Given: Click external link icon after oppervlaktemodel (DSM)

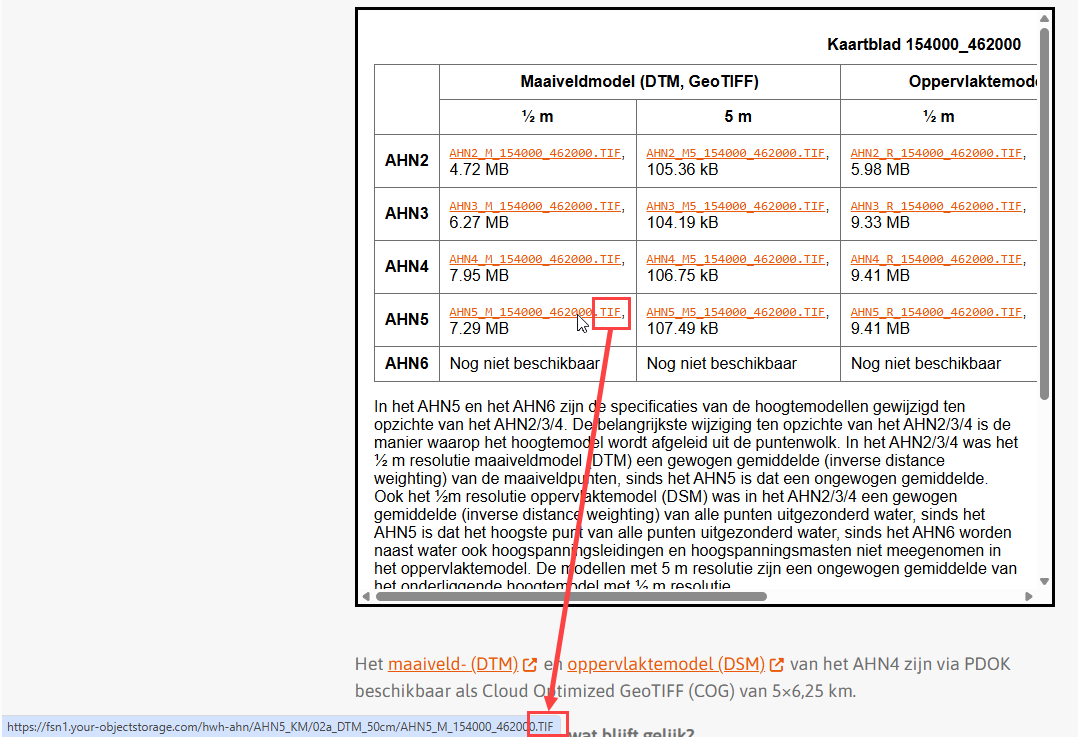Looking at the screenshot, I should click(778, 665).
